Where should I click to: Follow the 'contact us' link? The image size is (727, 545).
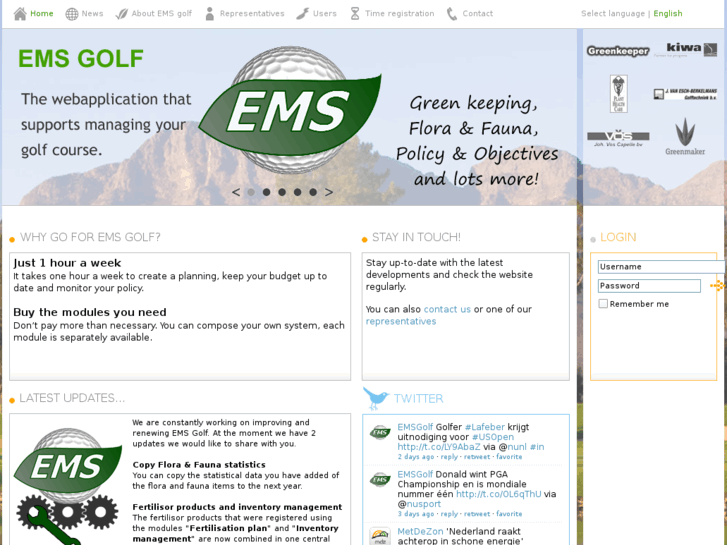tap(447, 309)
